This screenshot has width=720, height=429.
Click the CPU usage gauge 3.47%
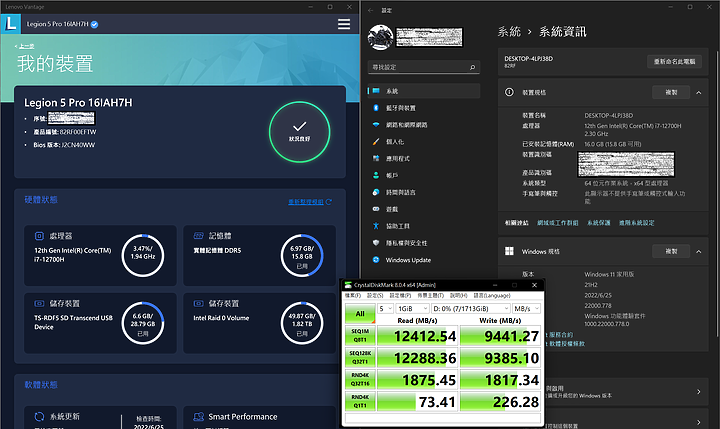point(143,256)
